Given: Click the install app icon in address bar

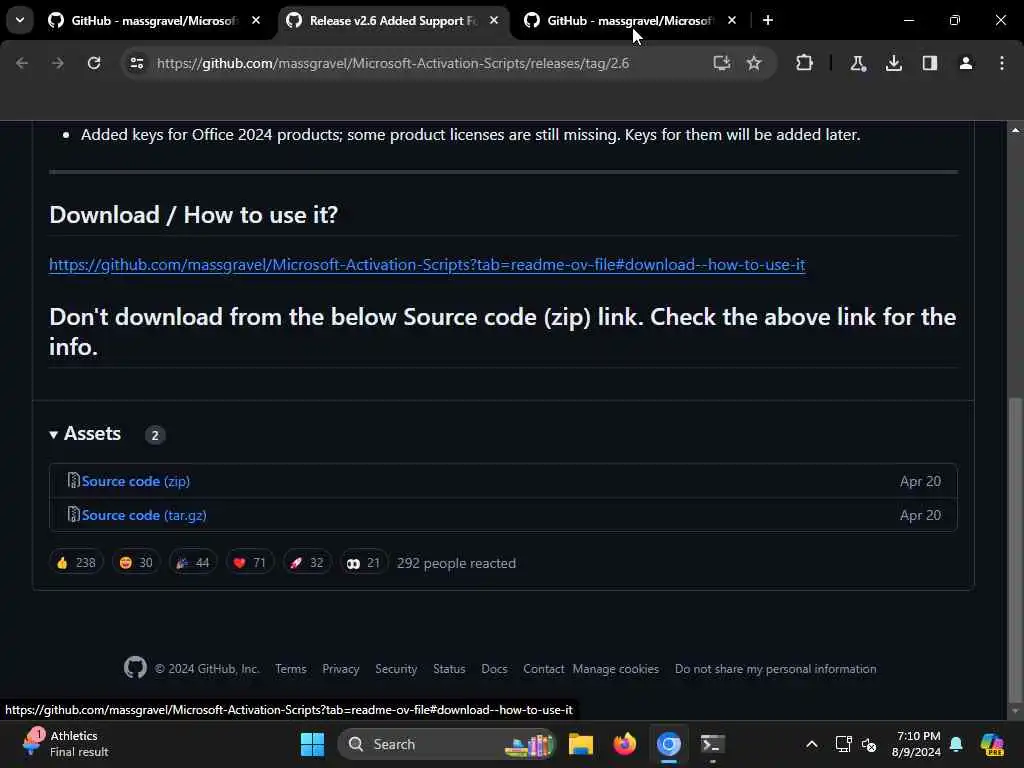Looking at the screenshot, I should (x=722, y=63).
